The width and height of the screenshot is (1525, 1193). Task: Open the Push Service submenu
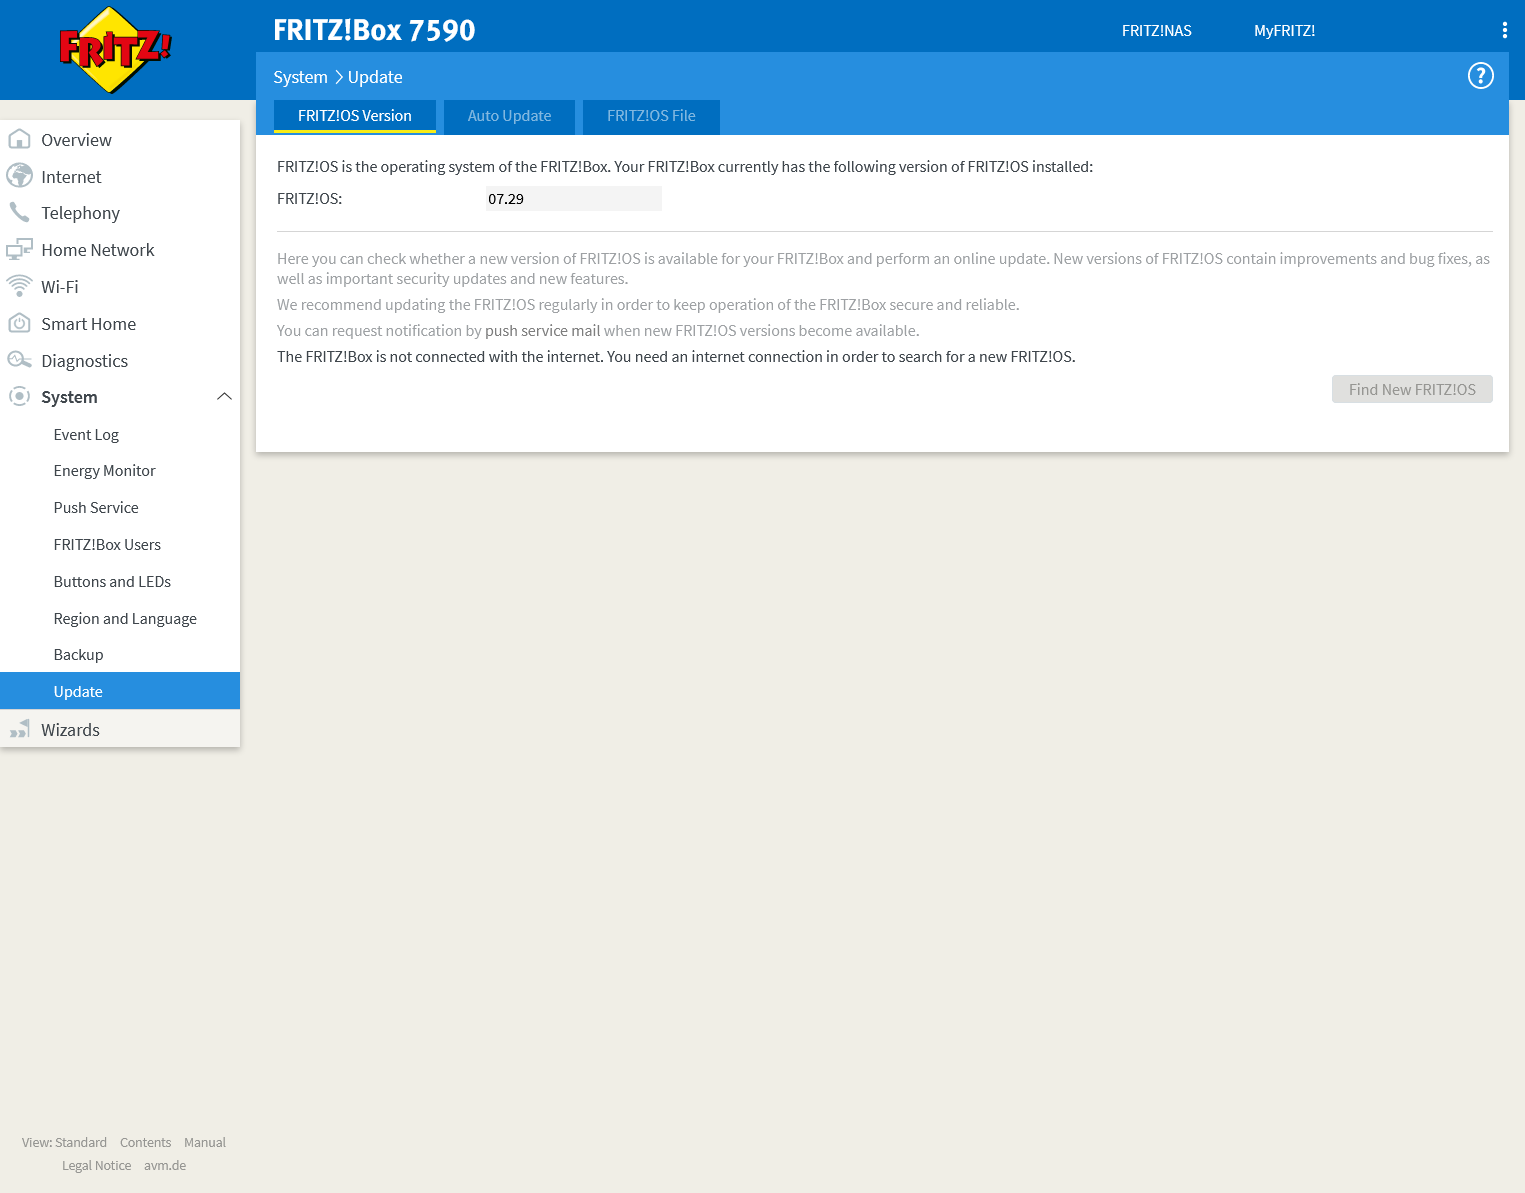pos(120,508)
